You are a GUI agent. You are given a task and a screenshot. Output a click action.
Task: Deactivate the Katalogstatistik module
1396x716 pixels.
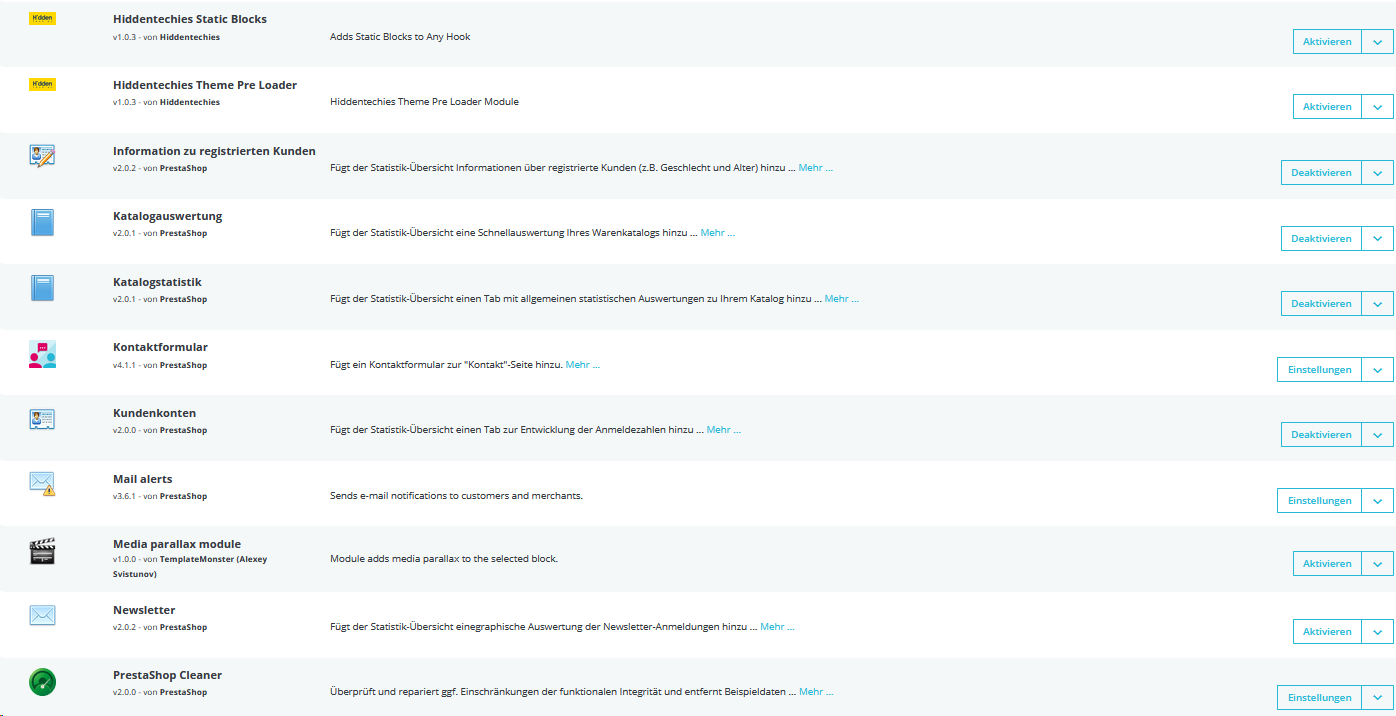coord(1321,304)
